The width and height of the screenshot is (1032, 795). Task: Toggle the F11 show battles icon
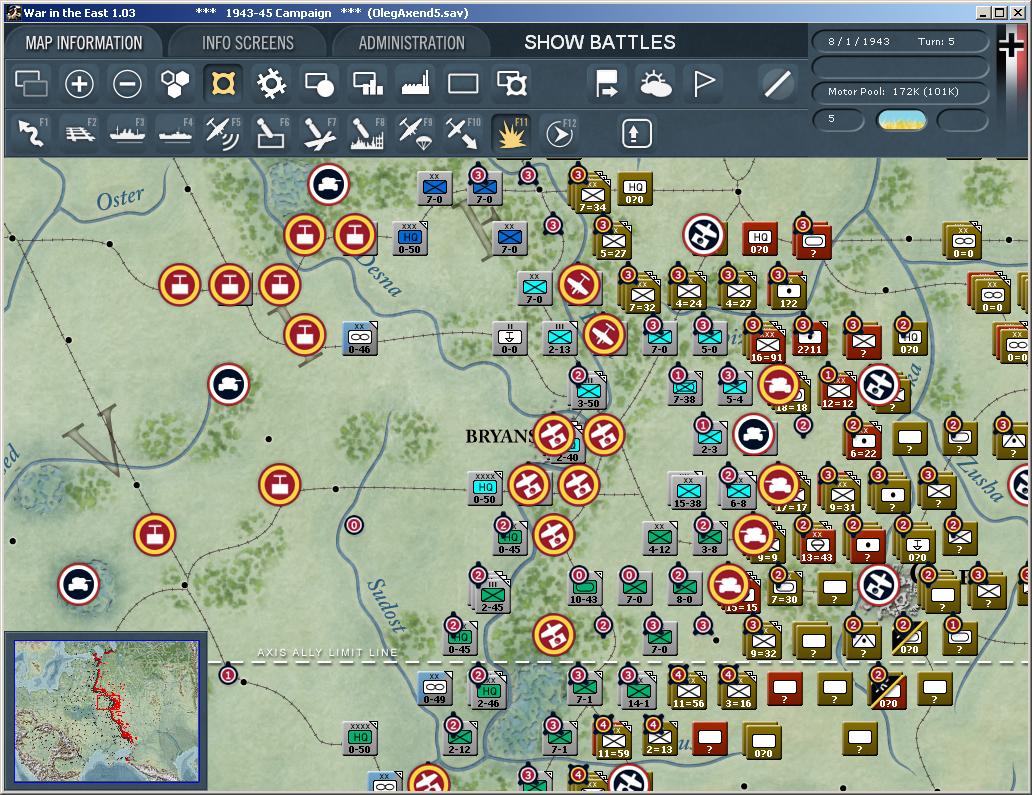(x=511, y=132)
